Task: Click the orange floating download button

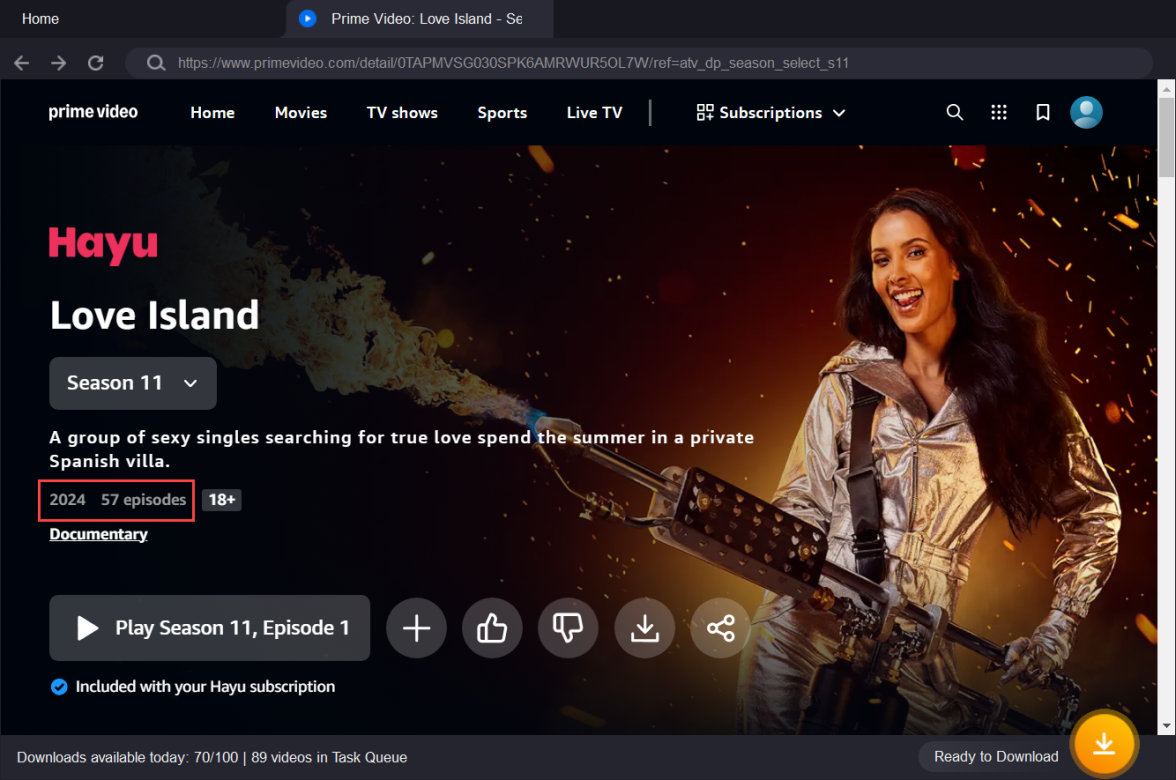Action: [1104, 744]
